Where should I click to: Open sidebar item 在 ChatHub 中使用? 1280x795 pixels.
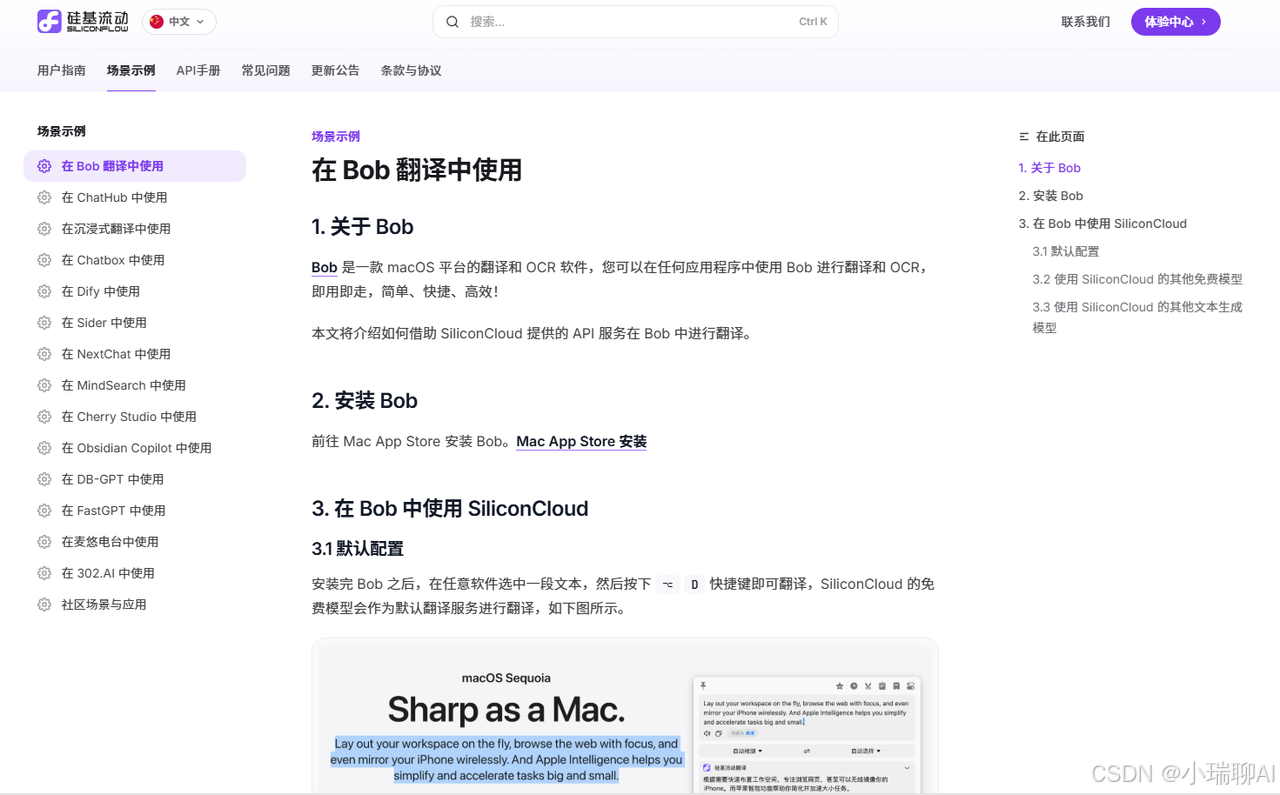pos(135,198)
